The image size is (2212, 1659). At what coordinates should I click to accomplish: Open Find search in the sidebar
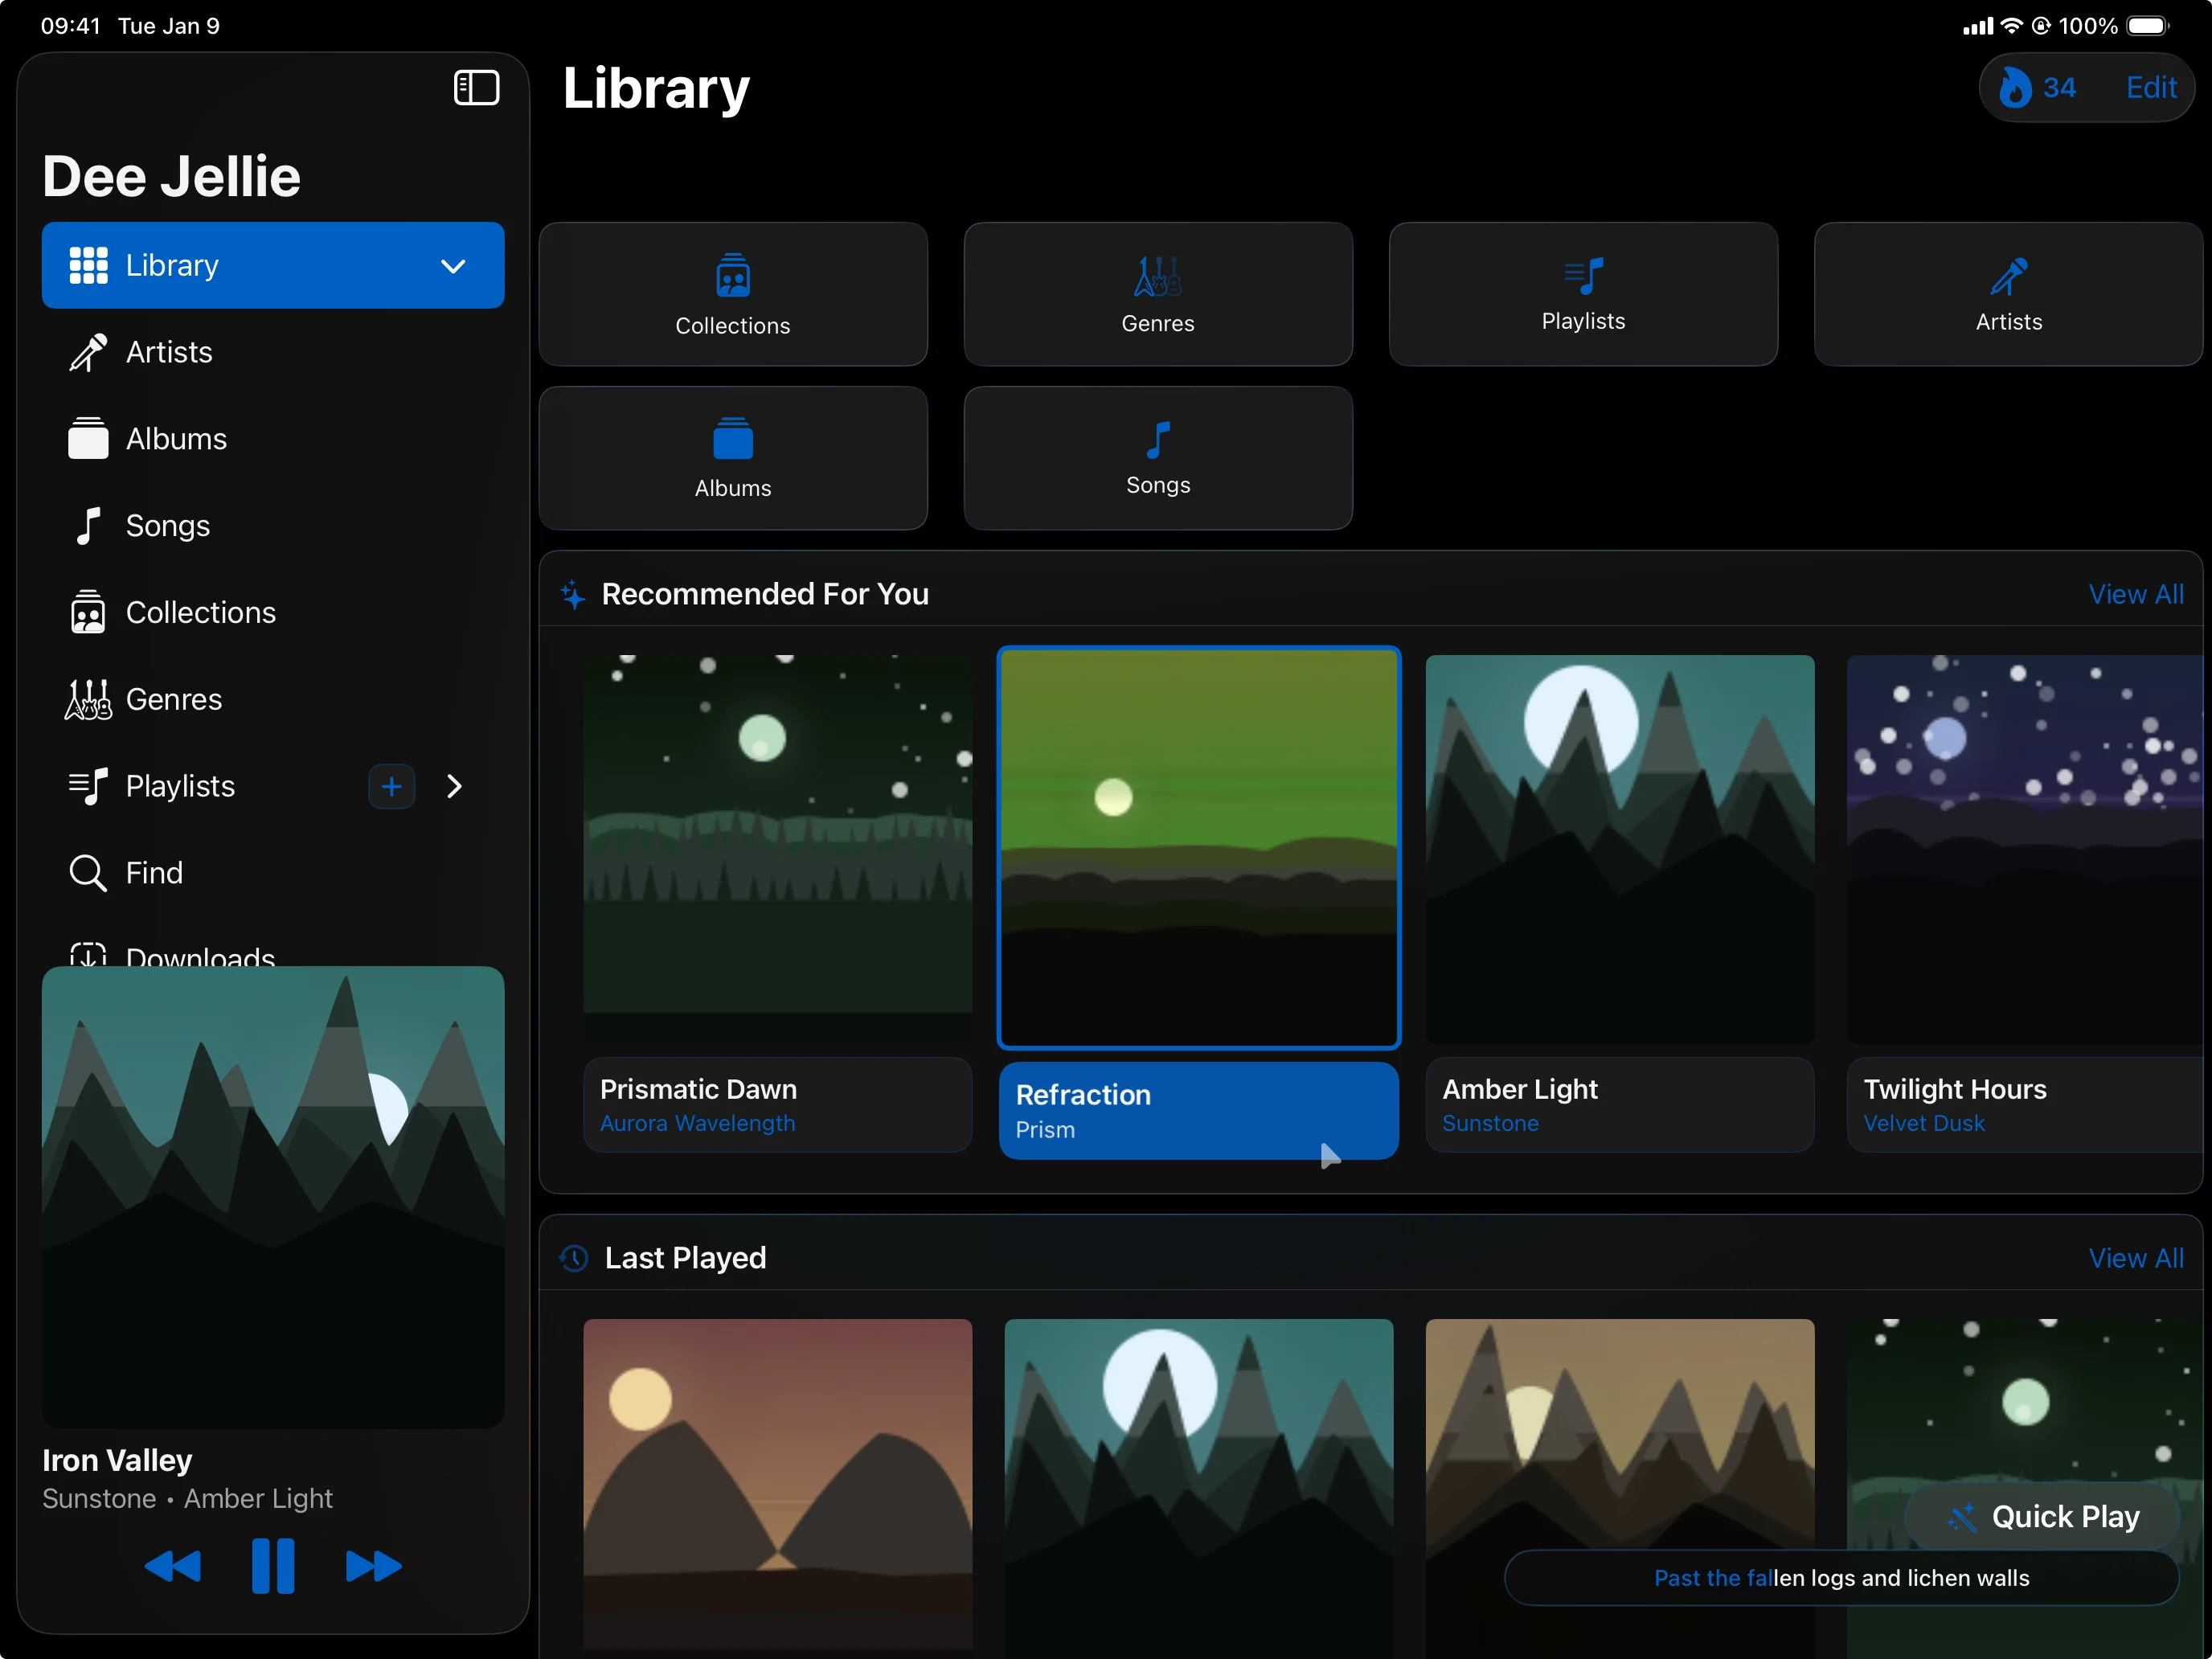click(x=155, y=872)
